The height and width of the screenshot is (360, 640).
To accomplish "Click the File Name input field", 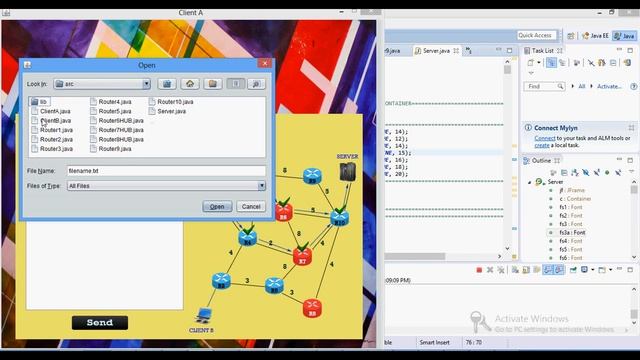I will point(166,171).
